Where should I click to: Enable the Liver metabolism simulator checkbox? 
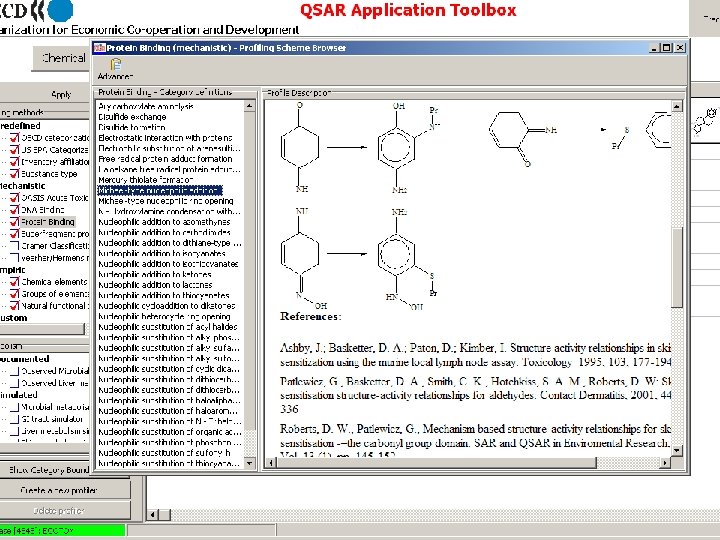(x=14, y=431)
